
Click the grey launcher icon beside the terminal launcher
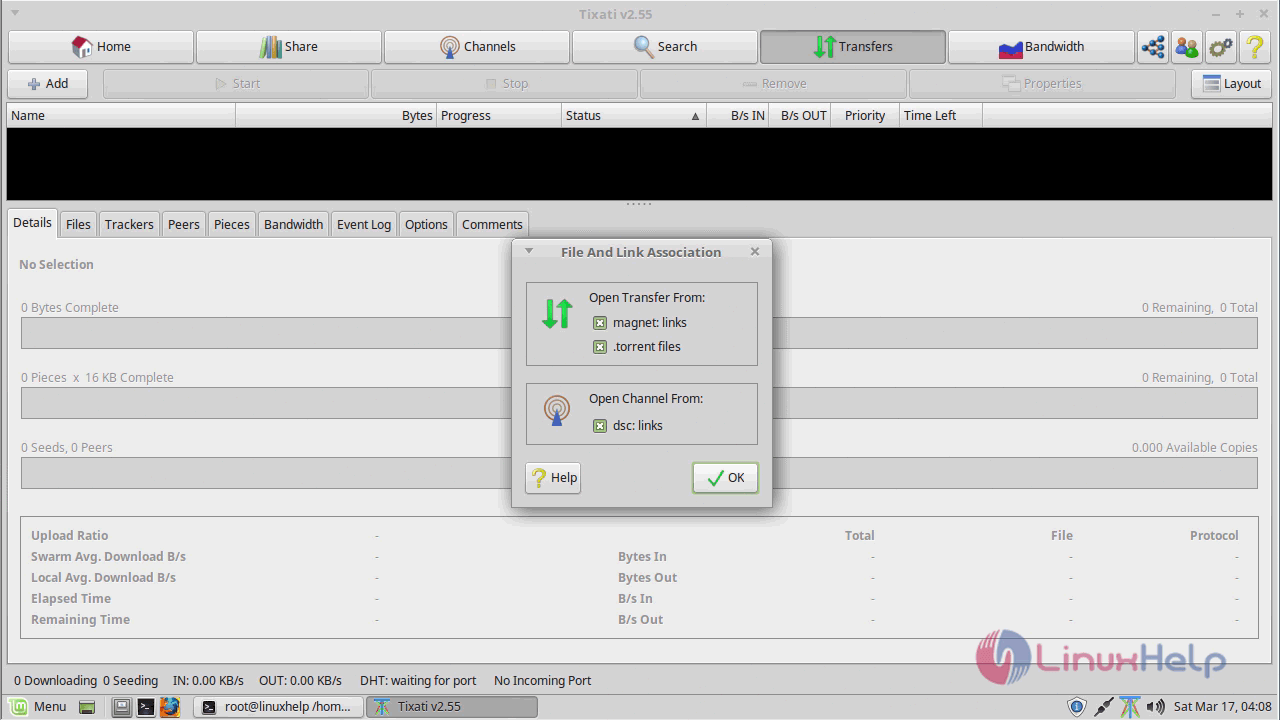(121, 707)
